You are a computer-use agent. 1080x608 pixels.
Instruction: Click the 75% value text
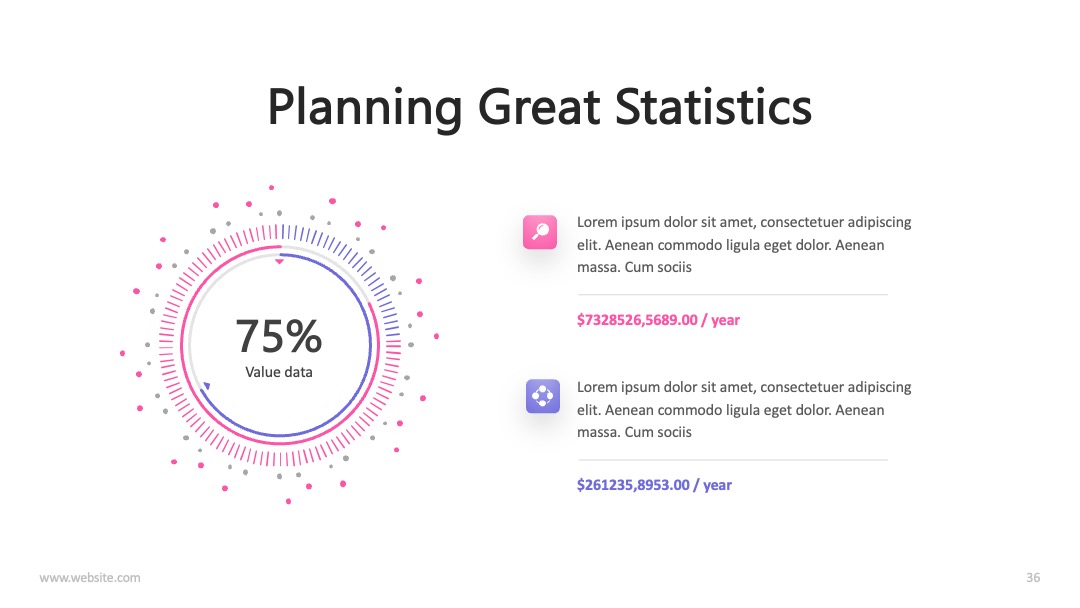tap(279, 336)
